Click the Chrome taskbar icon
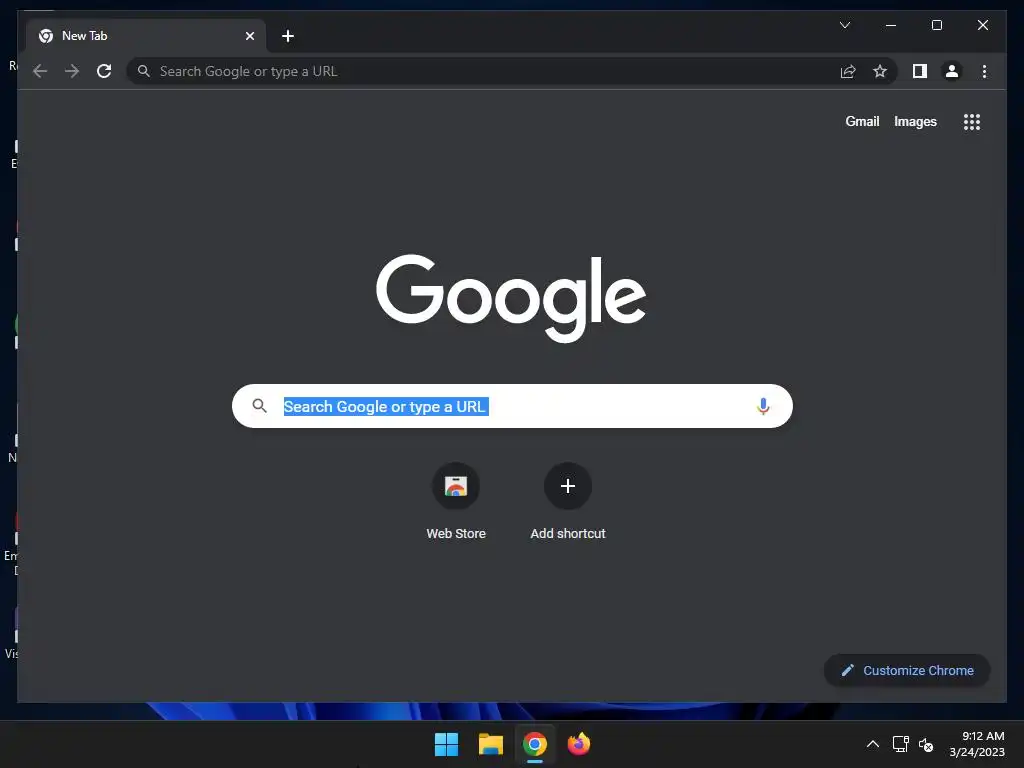 tap(535, 744)
